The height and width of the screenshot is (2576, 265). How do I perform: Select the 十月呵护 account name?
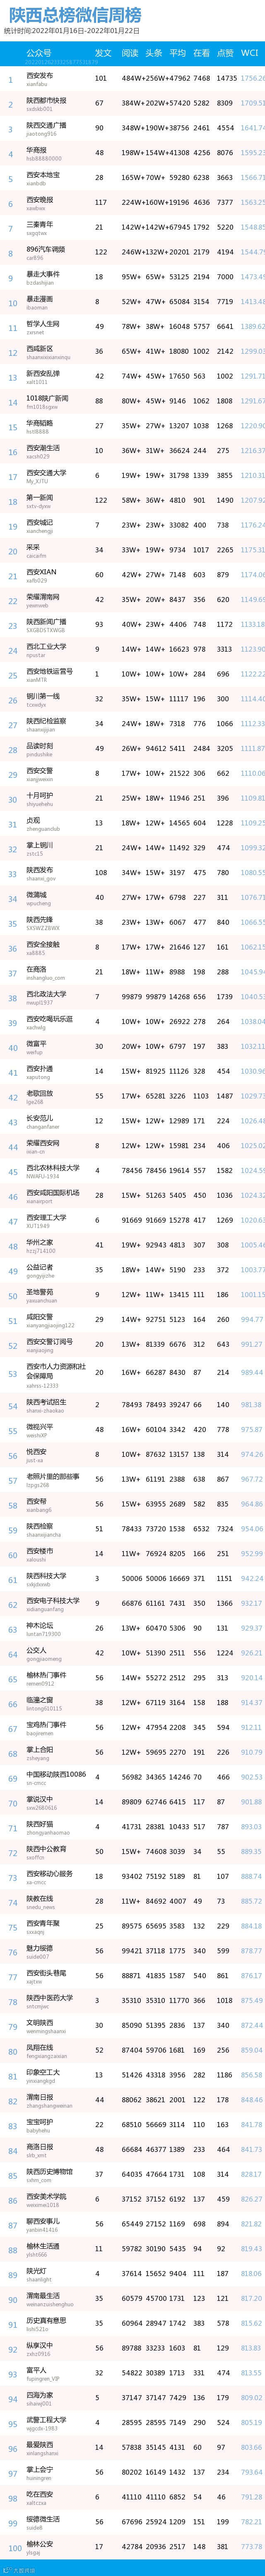pyautogui.click(x=40, y=795)
